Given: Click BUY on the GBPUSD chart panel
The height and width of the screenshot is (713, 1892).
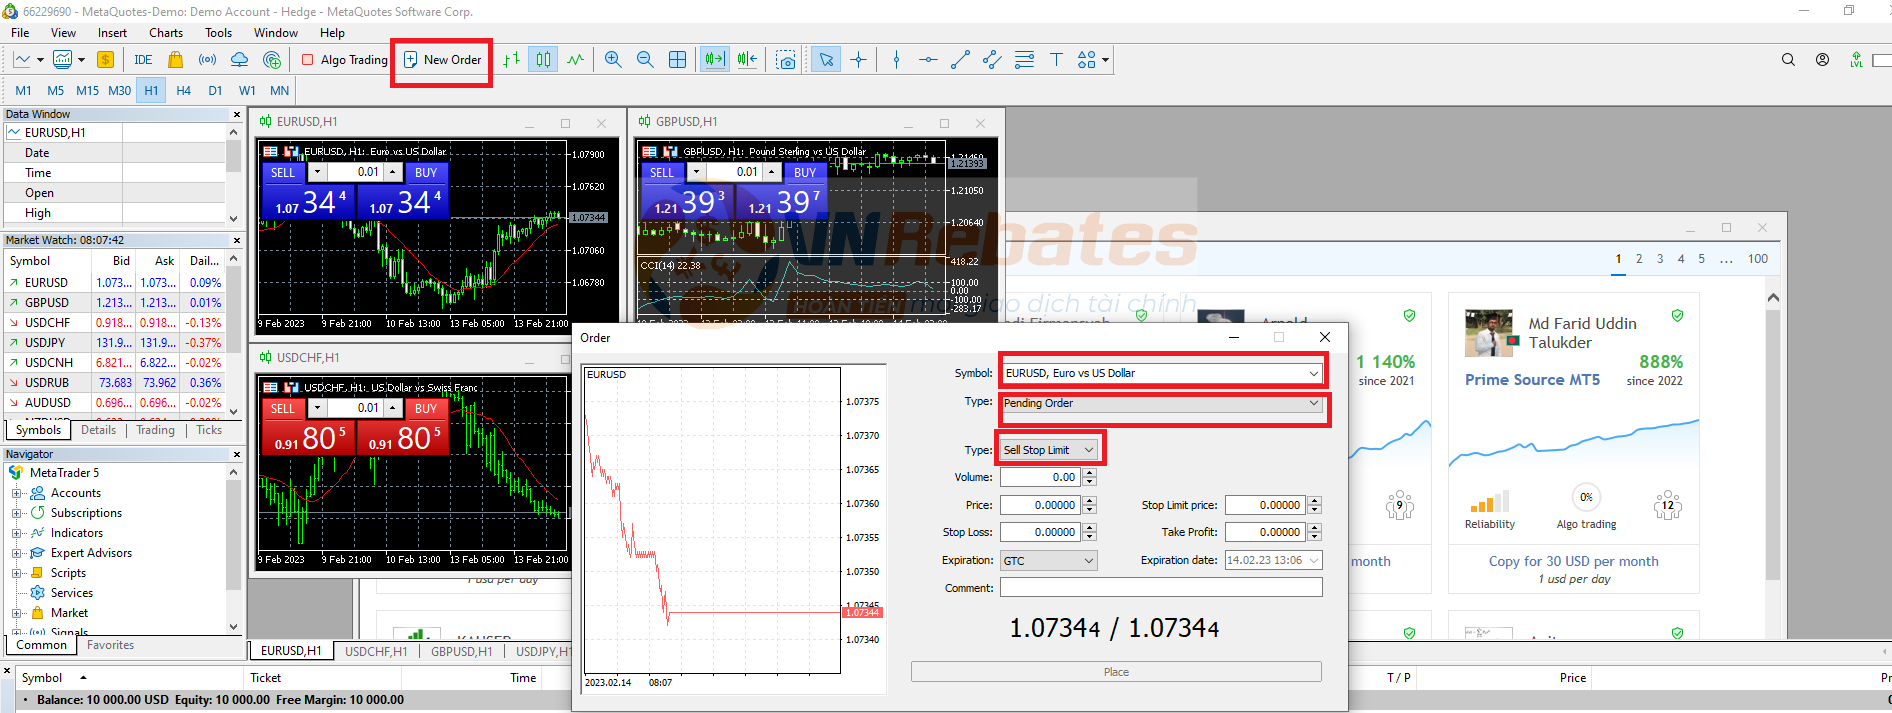Looking at the screenshot, I should 805,172.
